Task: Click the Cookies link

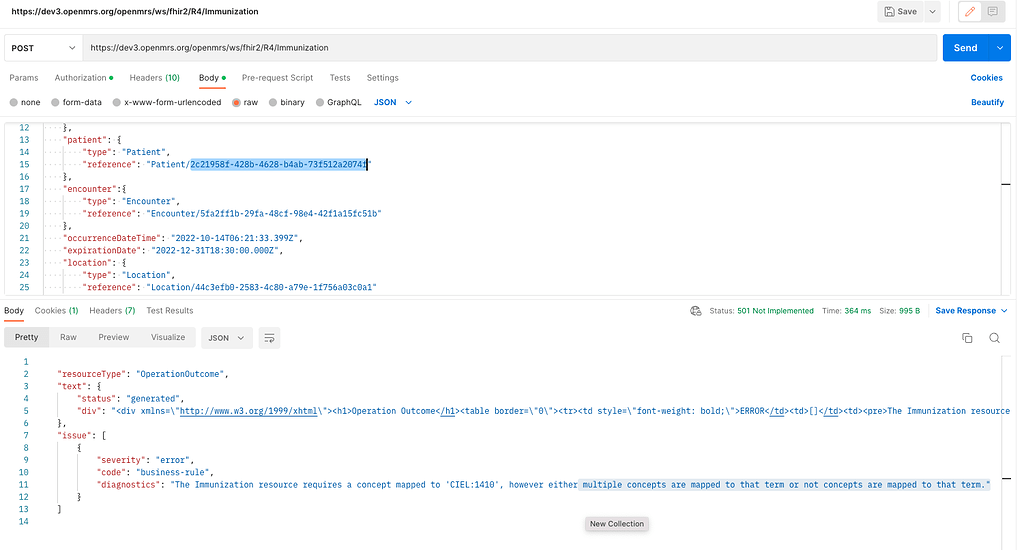Action: pyautogui.click(x=986, y=78)
